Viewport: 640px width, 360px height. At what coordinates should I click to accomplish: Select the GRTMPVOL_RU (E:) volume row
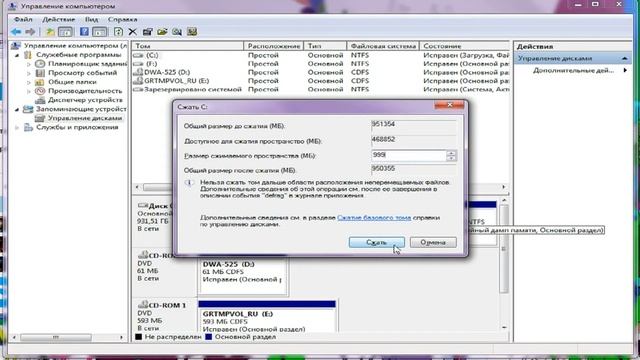click(x=321, y=81)
